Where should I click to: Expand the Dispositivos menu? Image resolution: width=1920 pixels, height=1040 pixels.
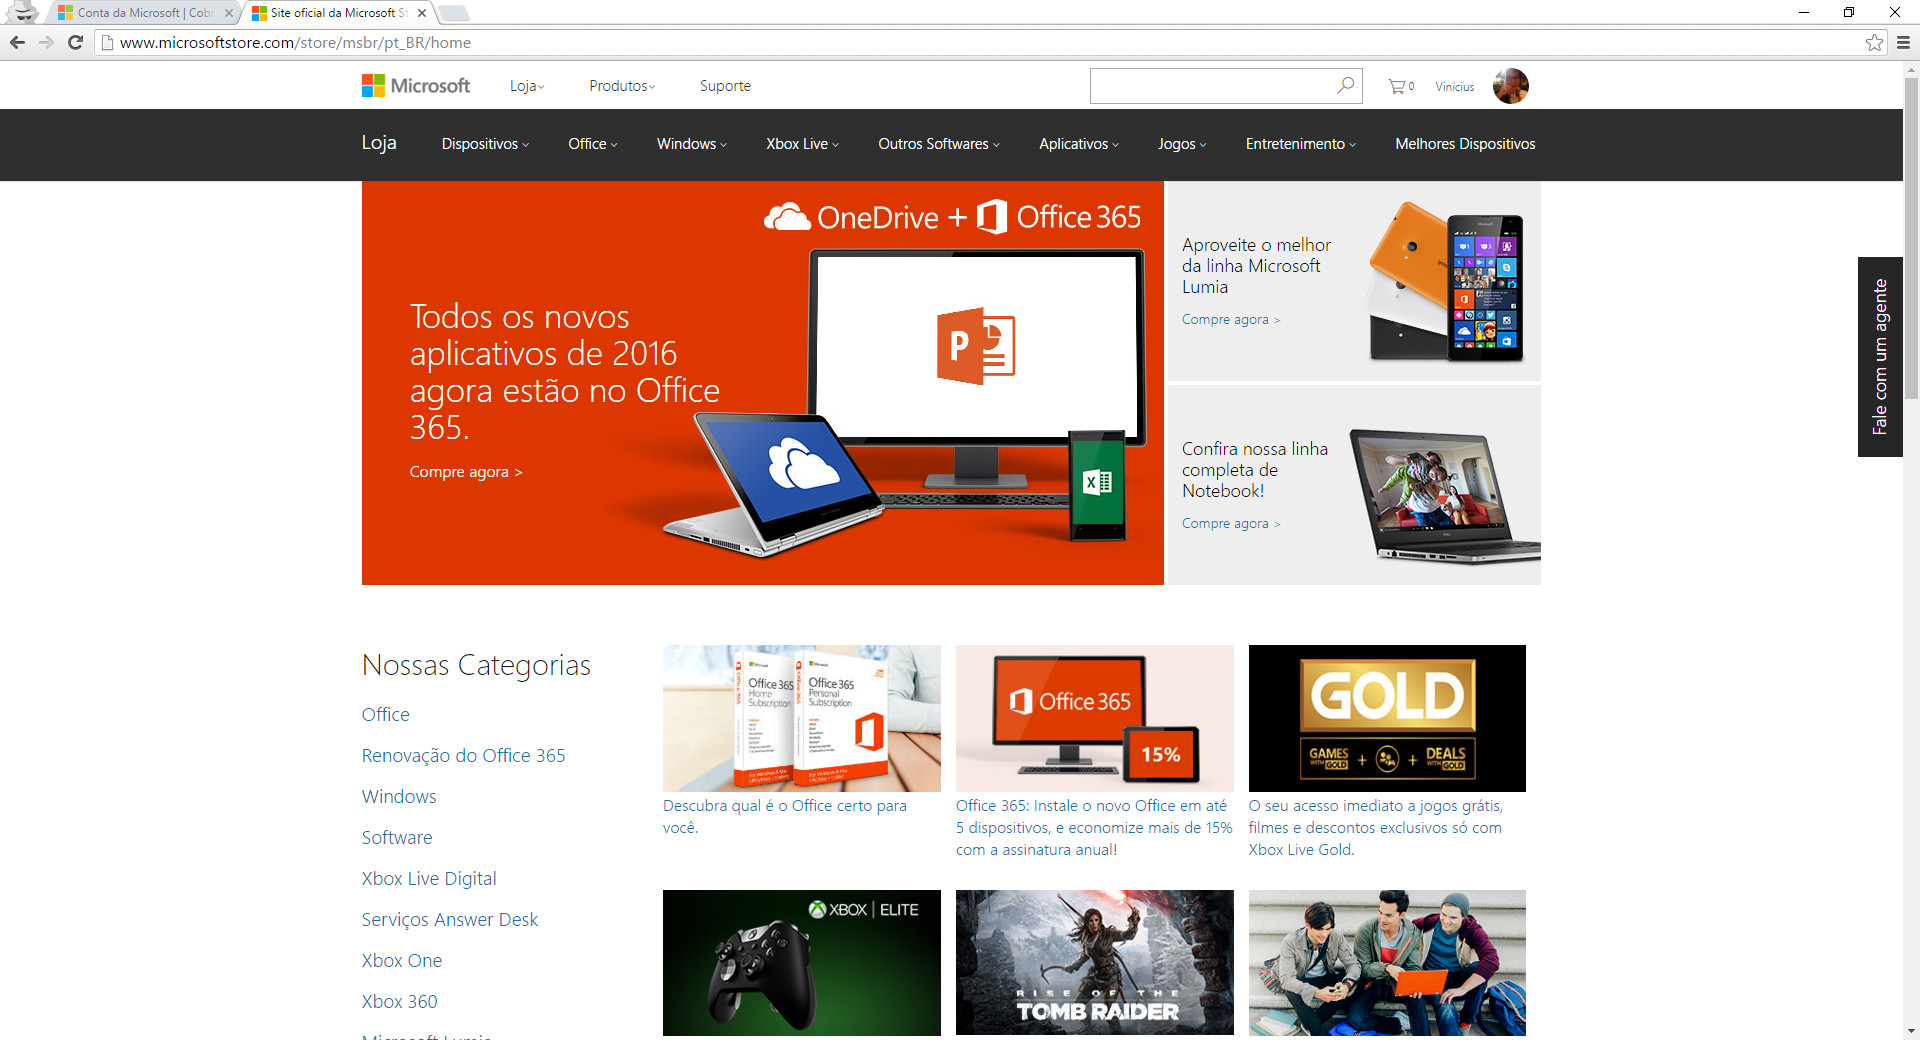(x=485, y=144)
